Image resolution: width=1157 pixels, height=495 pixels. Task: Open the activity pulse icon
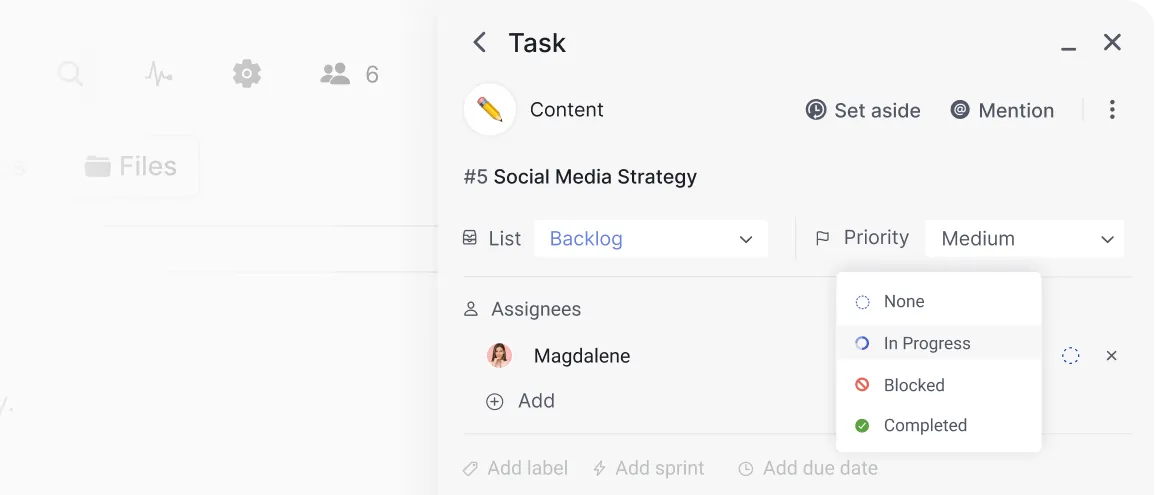click(158, 74)
